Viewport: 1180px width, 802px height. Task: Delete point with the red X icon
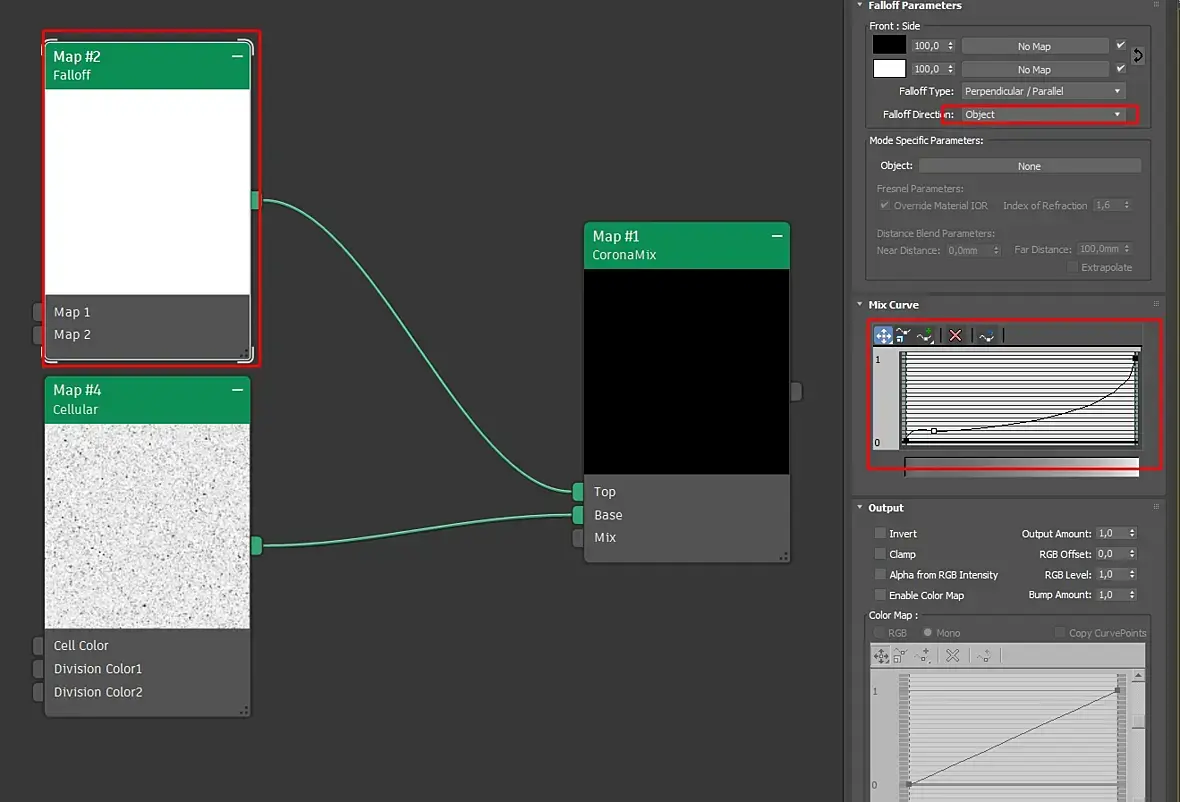pyautogui.click(x=955, y=336)
